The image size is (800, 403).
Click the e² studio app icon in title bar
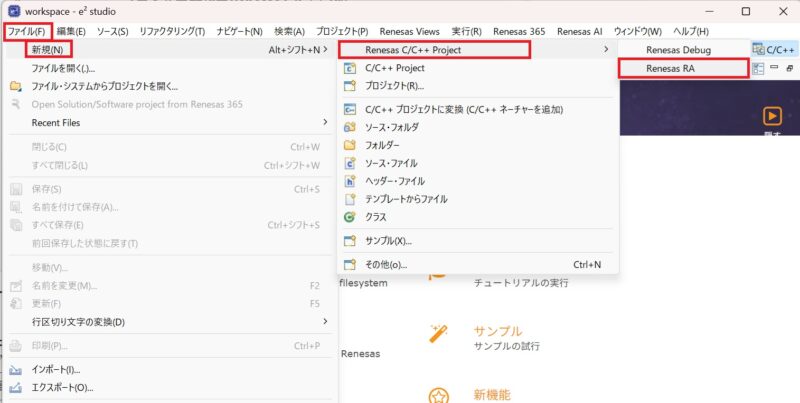14,11
